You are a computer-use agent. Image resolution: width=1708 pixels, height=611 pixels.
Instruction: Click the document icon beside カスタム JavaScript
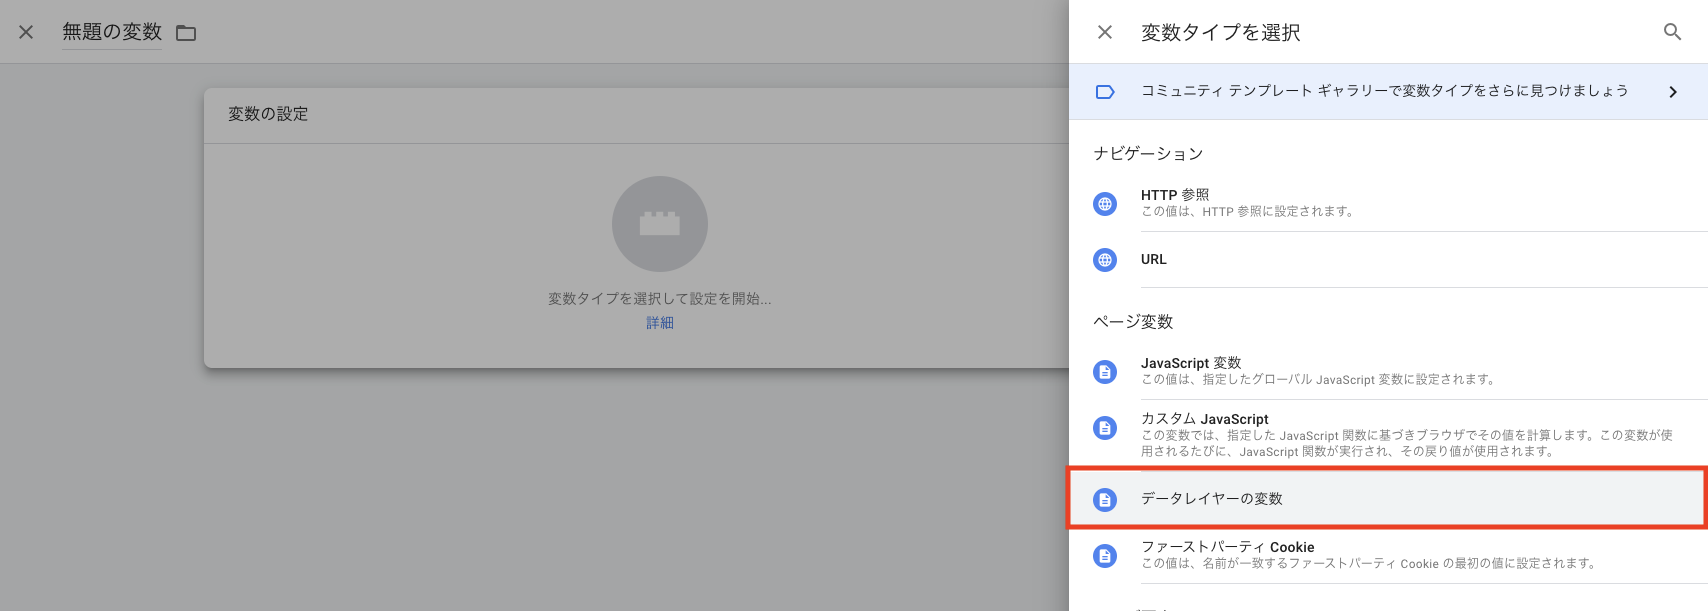coord(1105,428)
